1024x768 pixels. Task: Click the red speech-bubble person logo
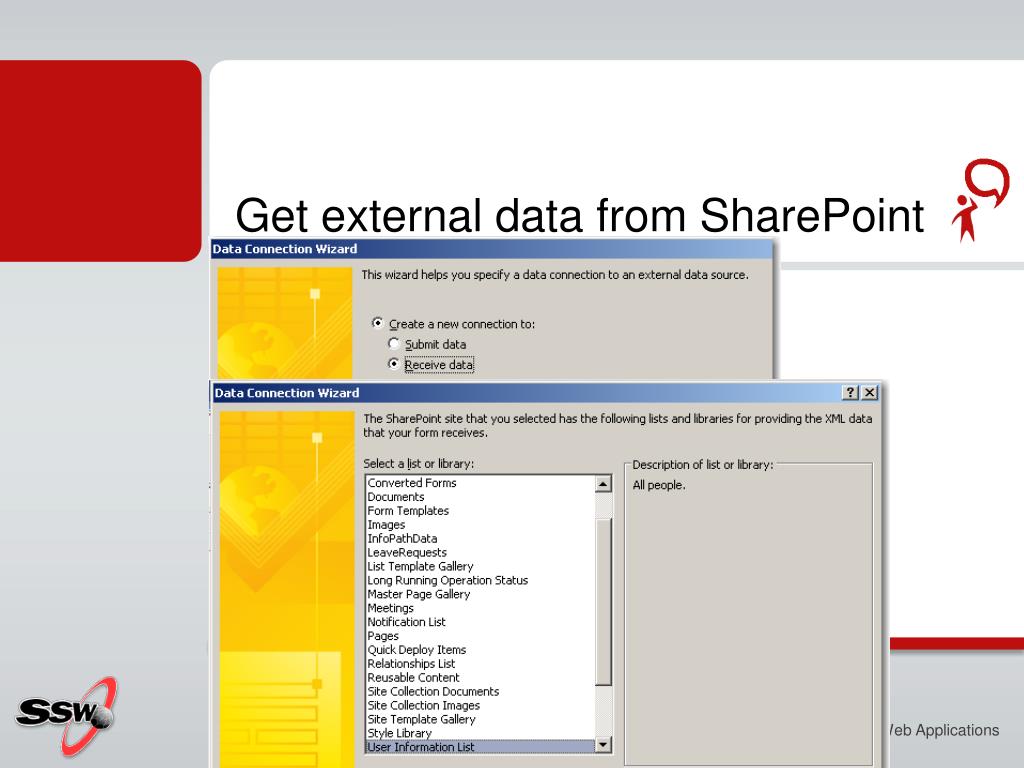click(x=980, y=199)
